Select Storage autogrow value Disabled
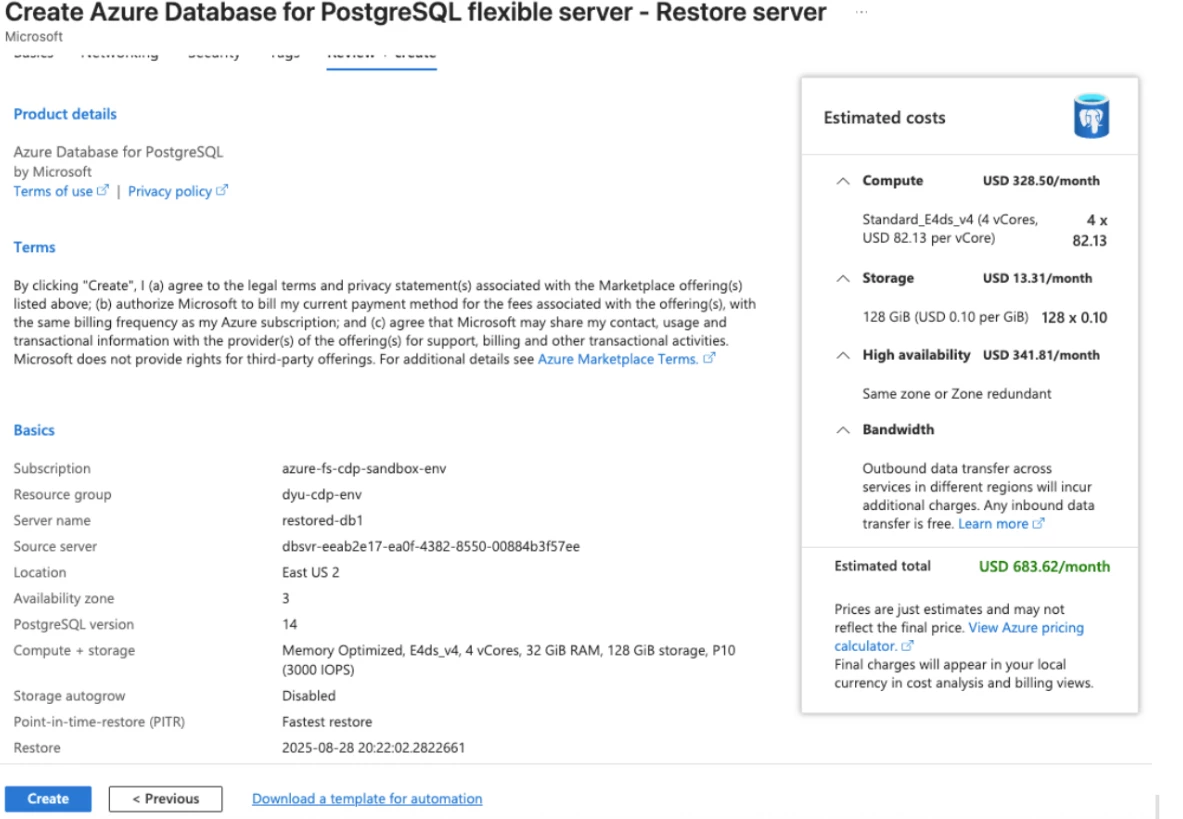 309,695
